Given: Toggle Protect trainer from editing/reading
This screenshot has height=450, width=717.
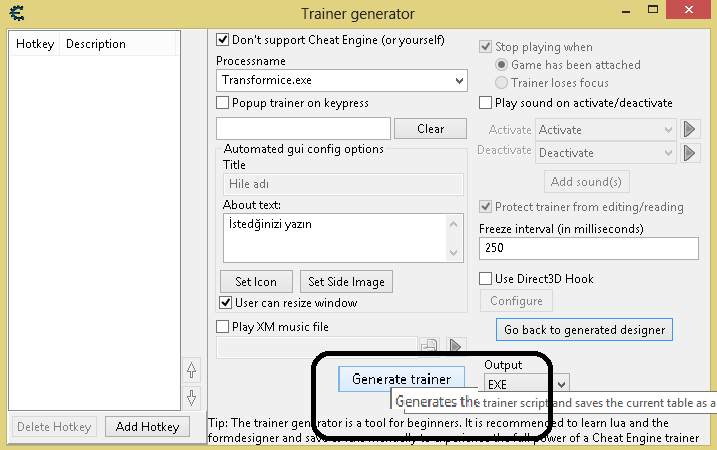Looking at the screenshot, I should [485, 207].
